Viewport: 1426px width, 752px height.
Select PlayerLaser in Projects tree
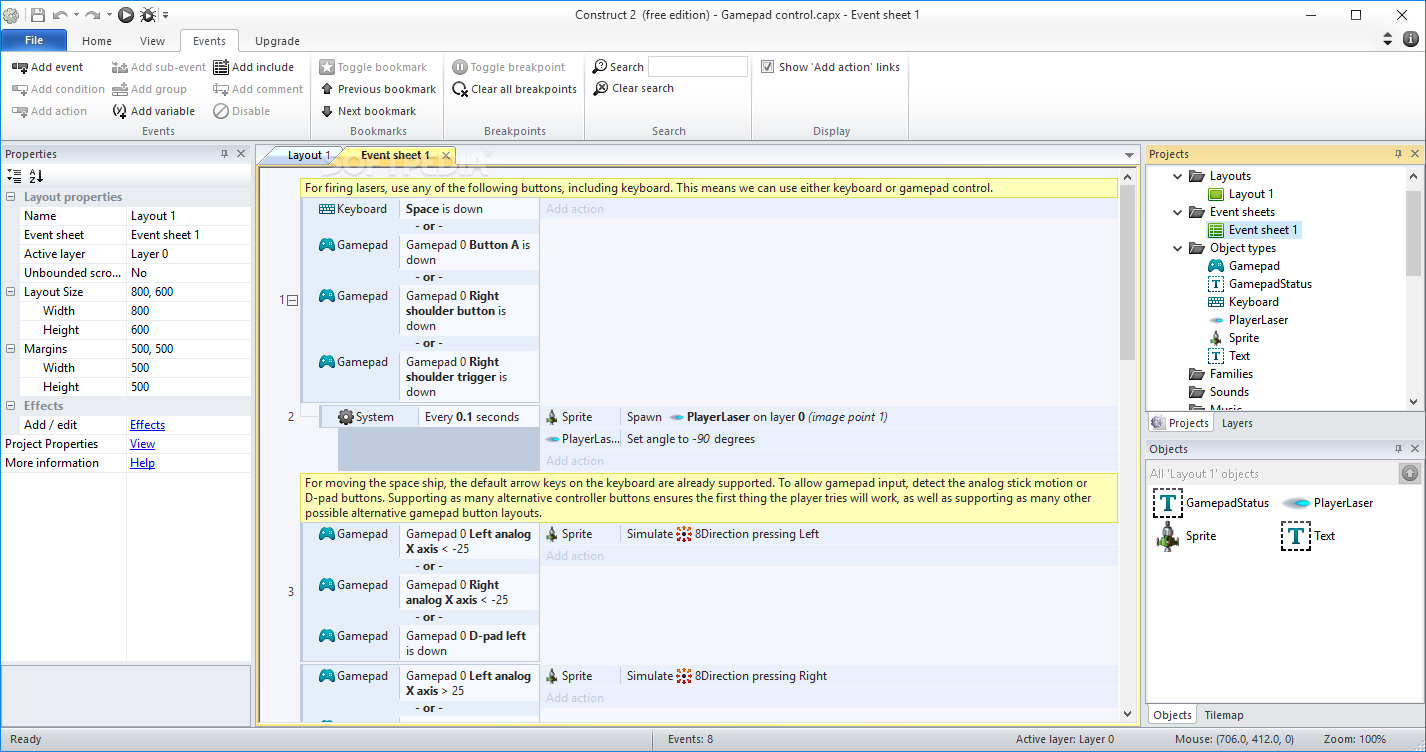[x=1248, y=320]
